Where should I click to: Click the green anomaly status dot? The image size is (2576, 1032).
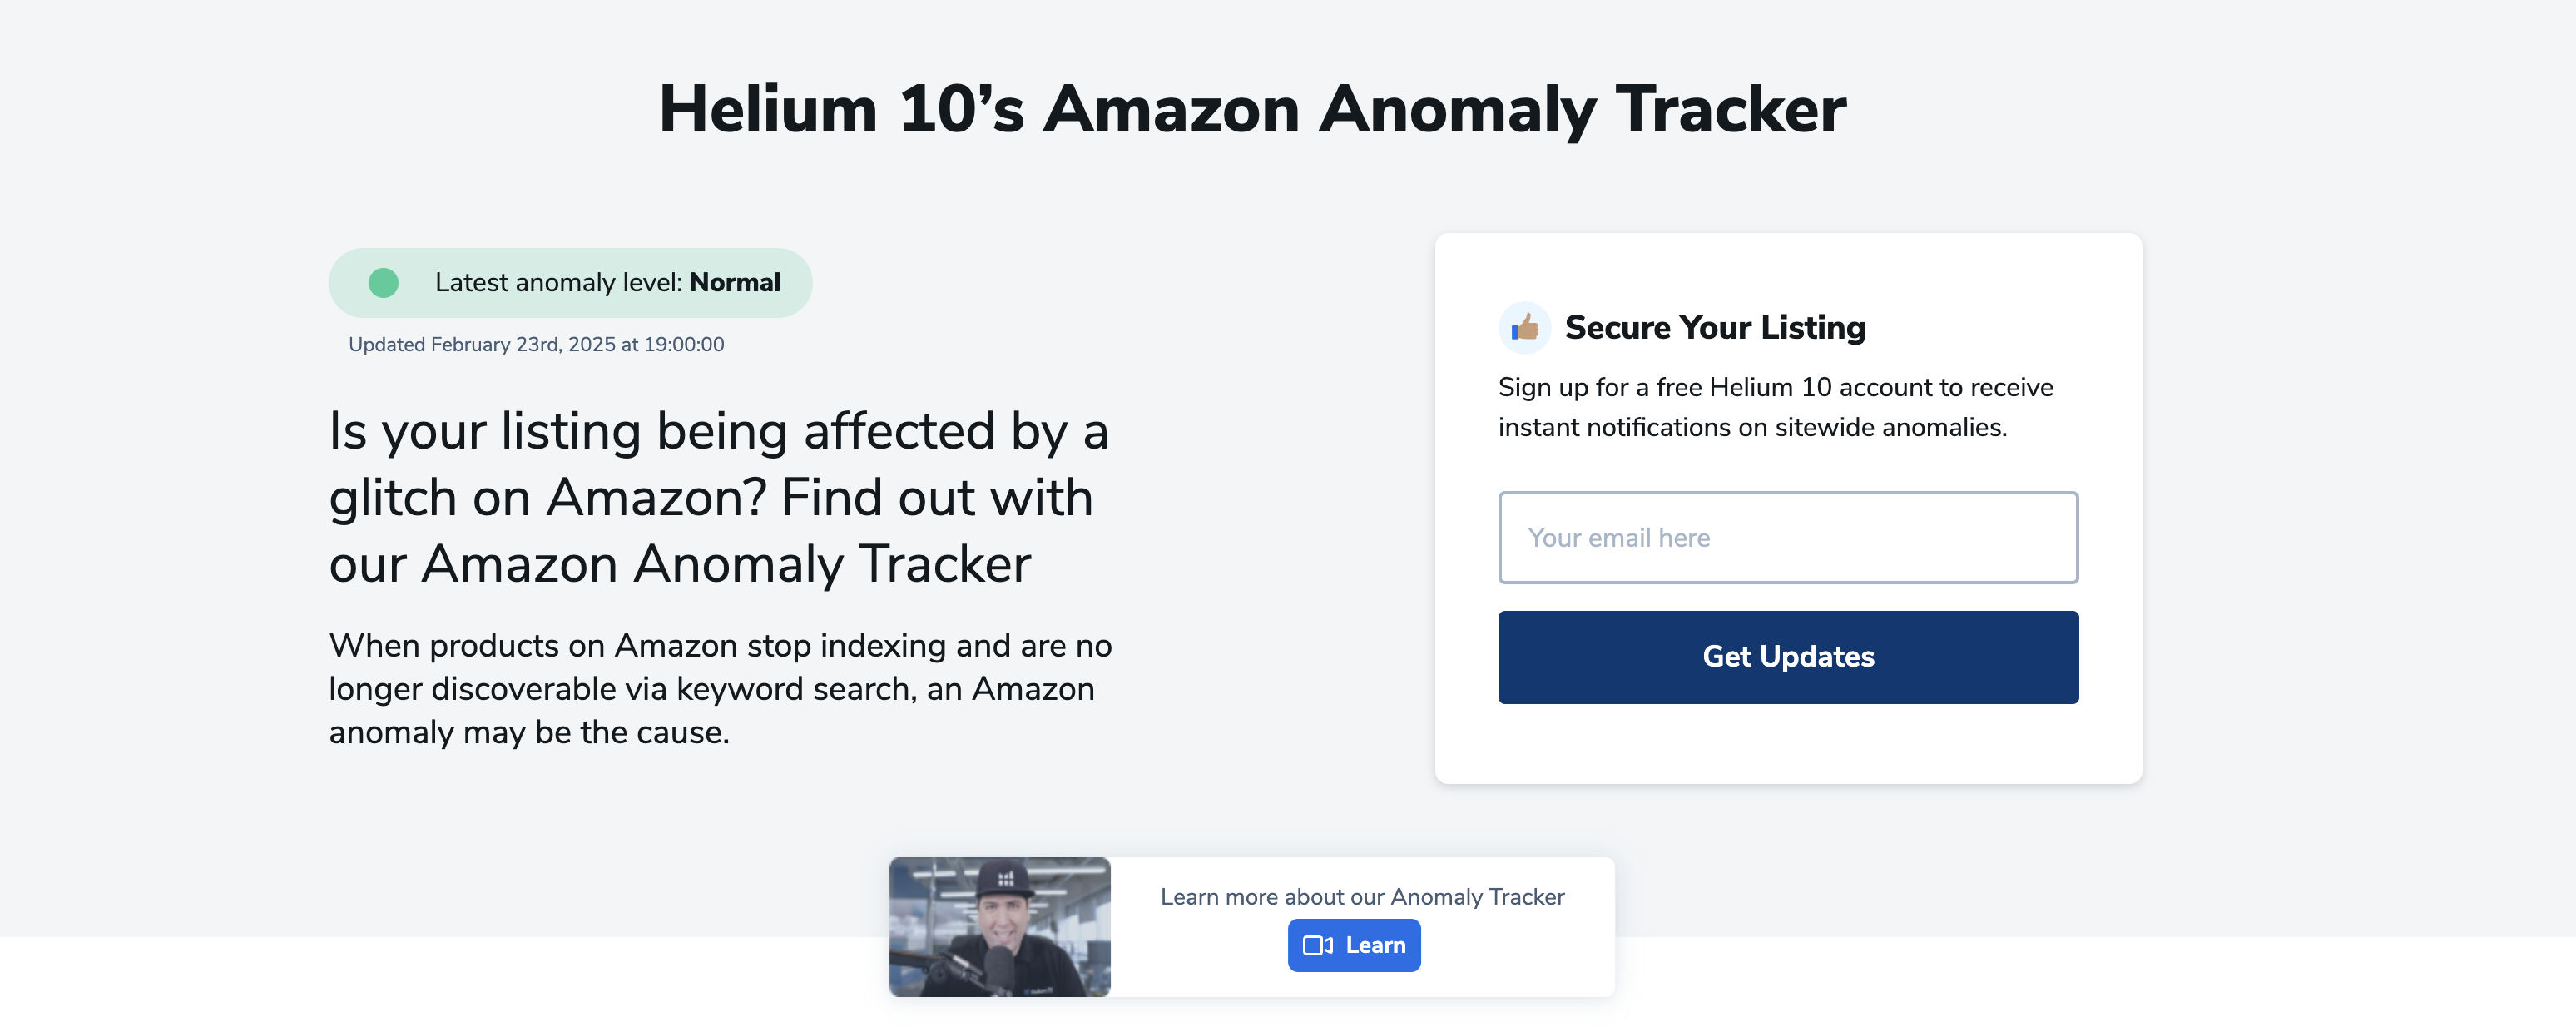click(383, 283)
